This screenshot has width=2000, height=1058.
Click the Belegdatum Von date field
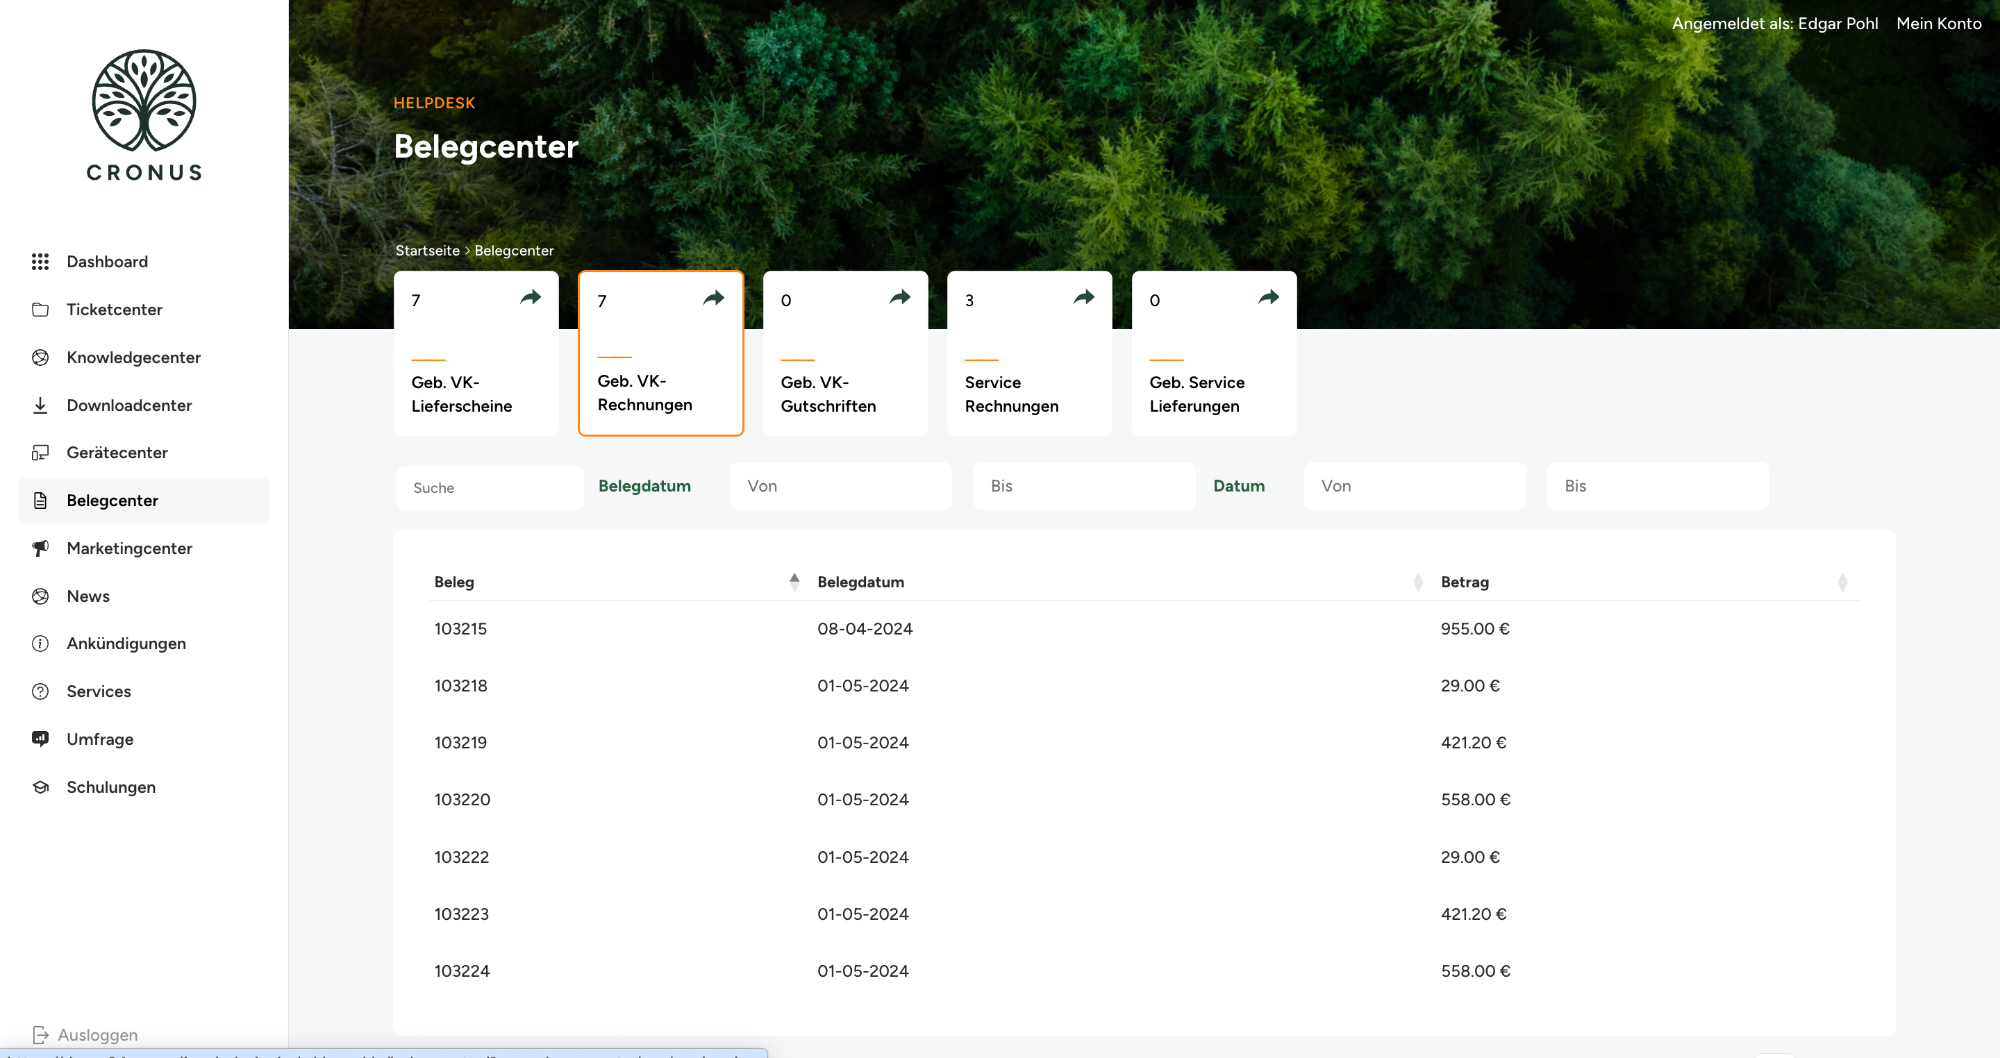[x=840, y=486]
